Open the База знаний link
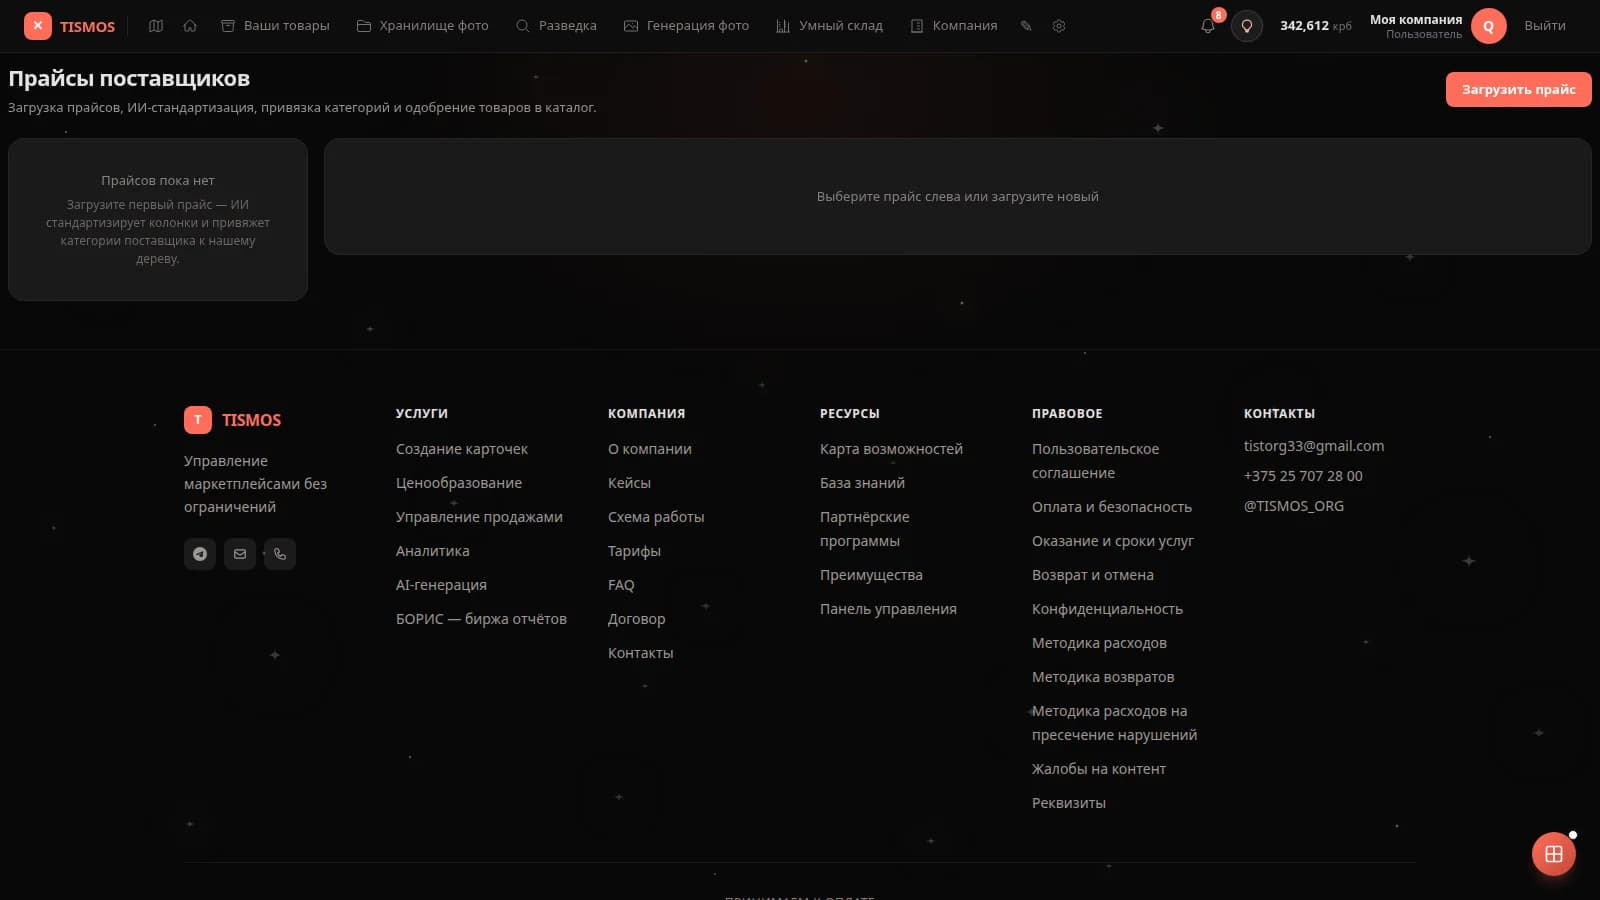1600x900 pixels. click(862, 483)
